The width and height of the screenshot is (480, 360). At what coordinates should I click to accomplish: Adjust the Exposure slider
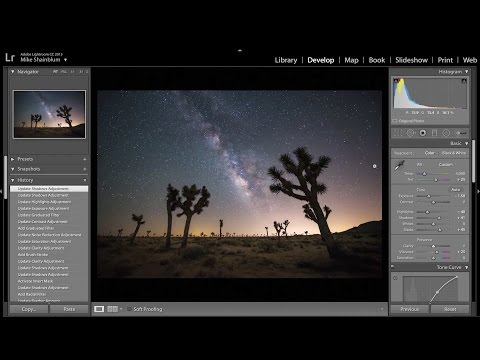(x=429, y=196)
